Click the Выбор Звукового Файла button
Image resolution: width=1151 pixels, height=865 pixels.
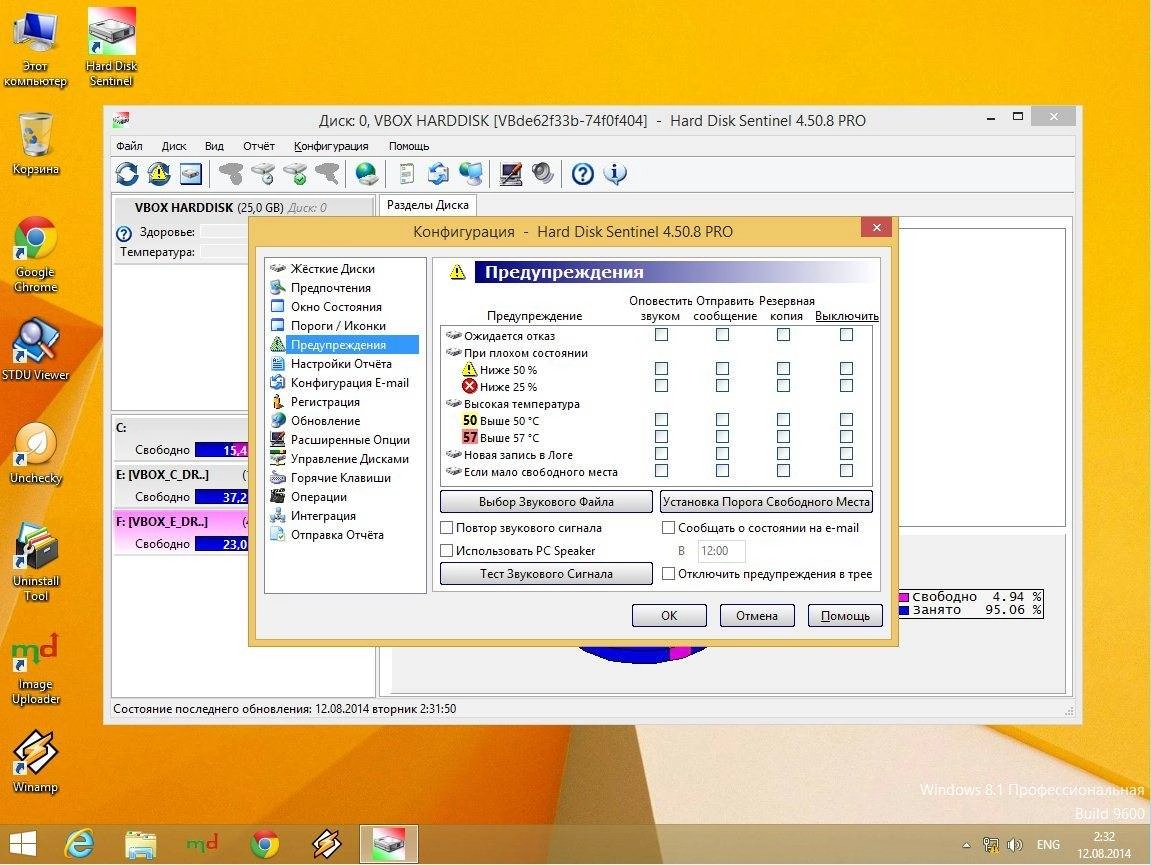pos(546,502)
